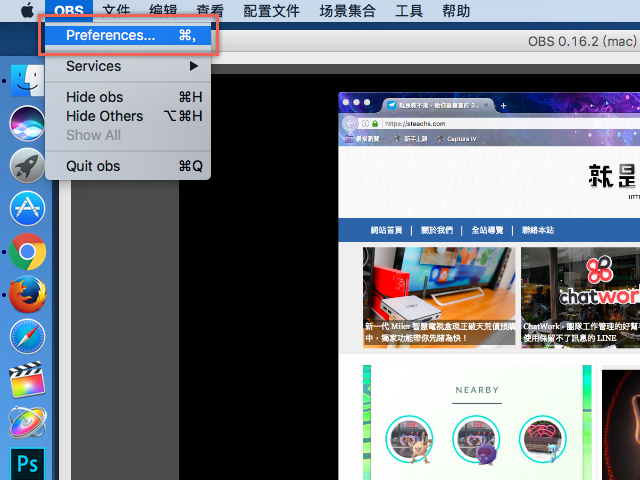This screenshot has height=480, width=640.
Task: Open the 查看 menu
Action: coord(210,11)
